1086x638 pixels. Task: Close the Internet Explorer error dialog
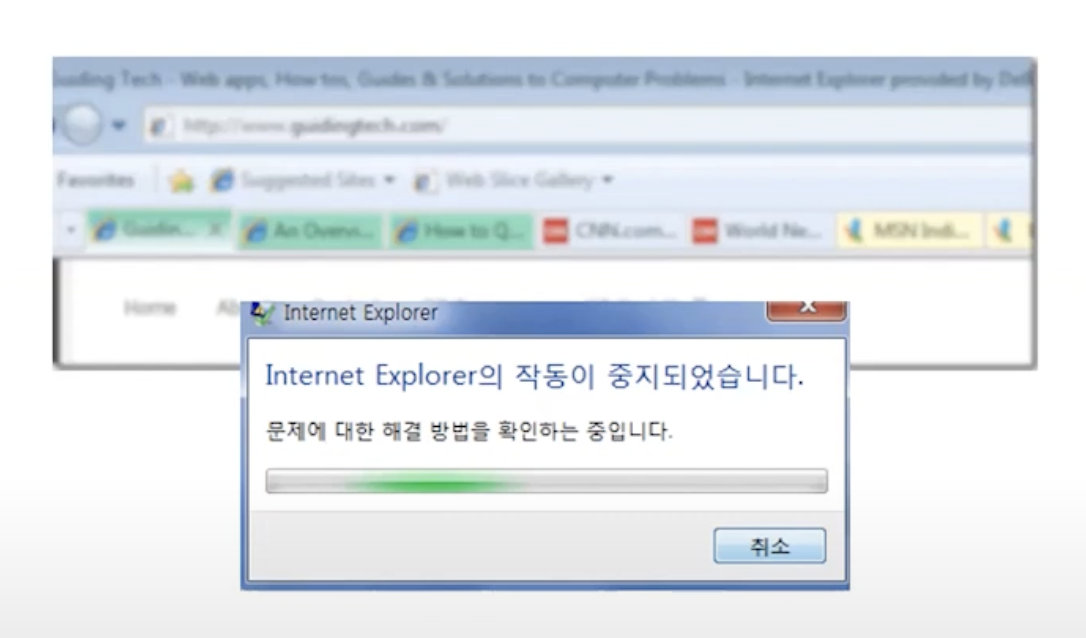click(x=806, y=309)
